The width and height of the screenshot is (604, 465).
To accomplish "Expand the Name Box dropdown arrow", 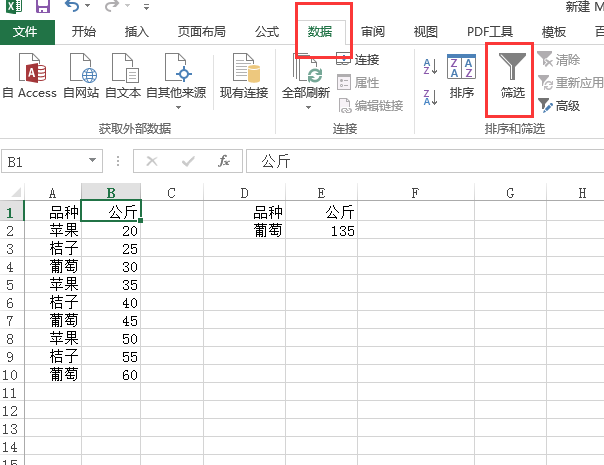I will (92, 160).
